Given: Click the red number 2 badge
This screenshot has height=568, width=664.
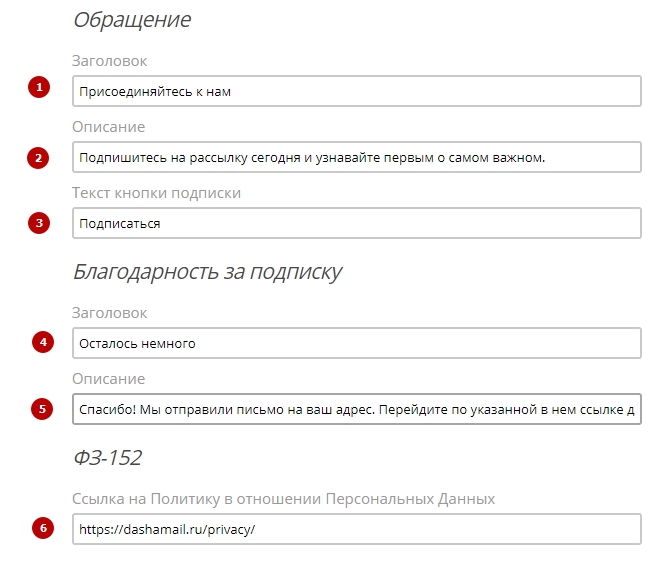Looking at the screenshot, I should pyautogui.click(x=39, y=157).
